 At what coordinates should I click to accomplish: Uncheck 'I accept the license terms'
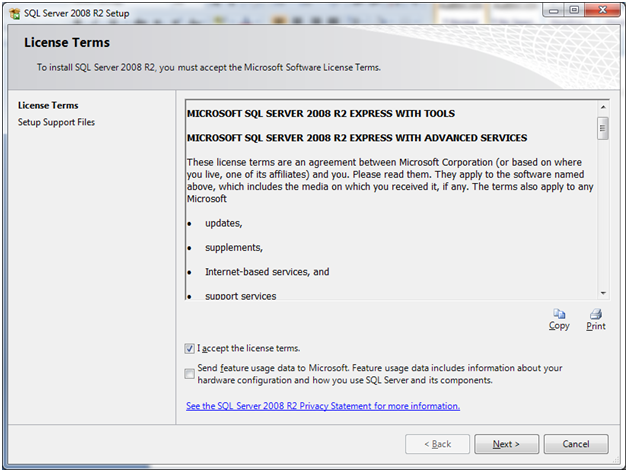tap(189, 348)
